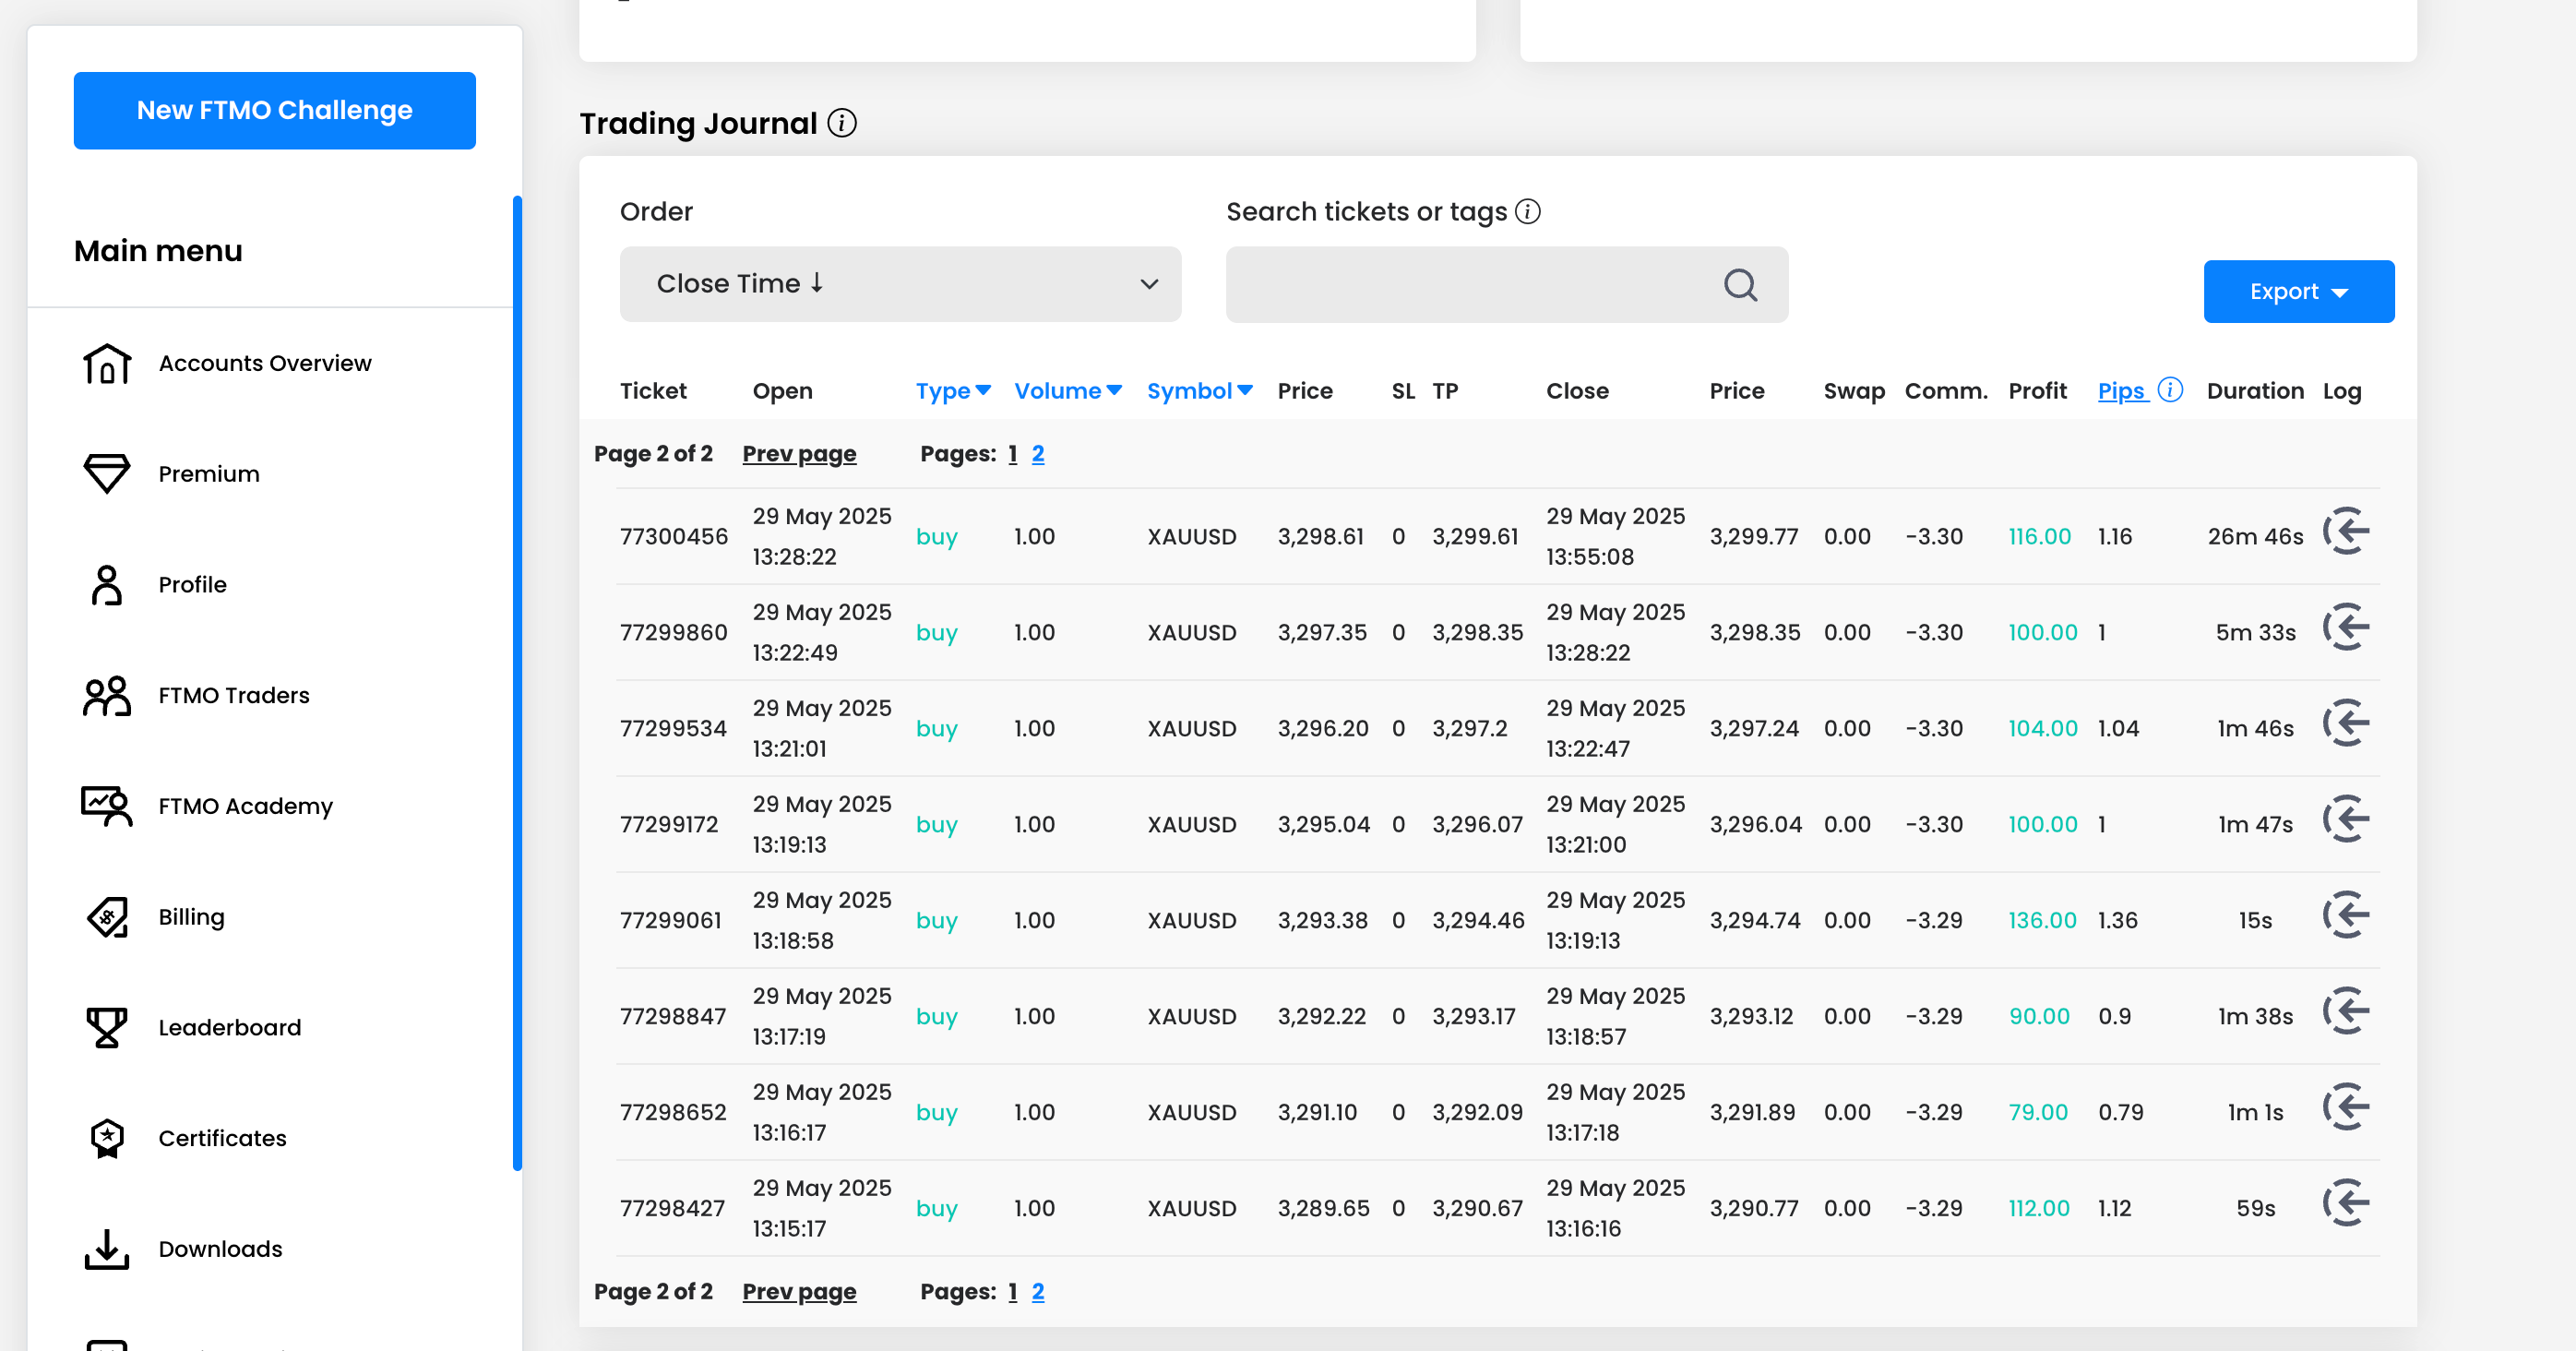The width and height of the screenshot is (2576, 1351).
Task: Open the Type column filter dropdown
Action: [x=953, y=391]
